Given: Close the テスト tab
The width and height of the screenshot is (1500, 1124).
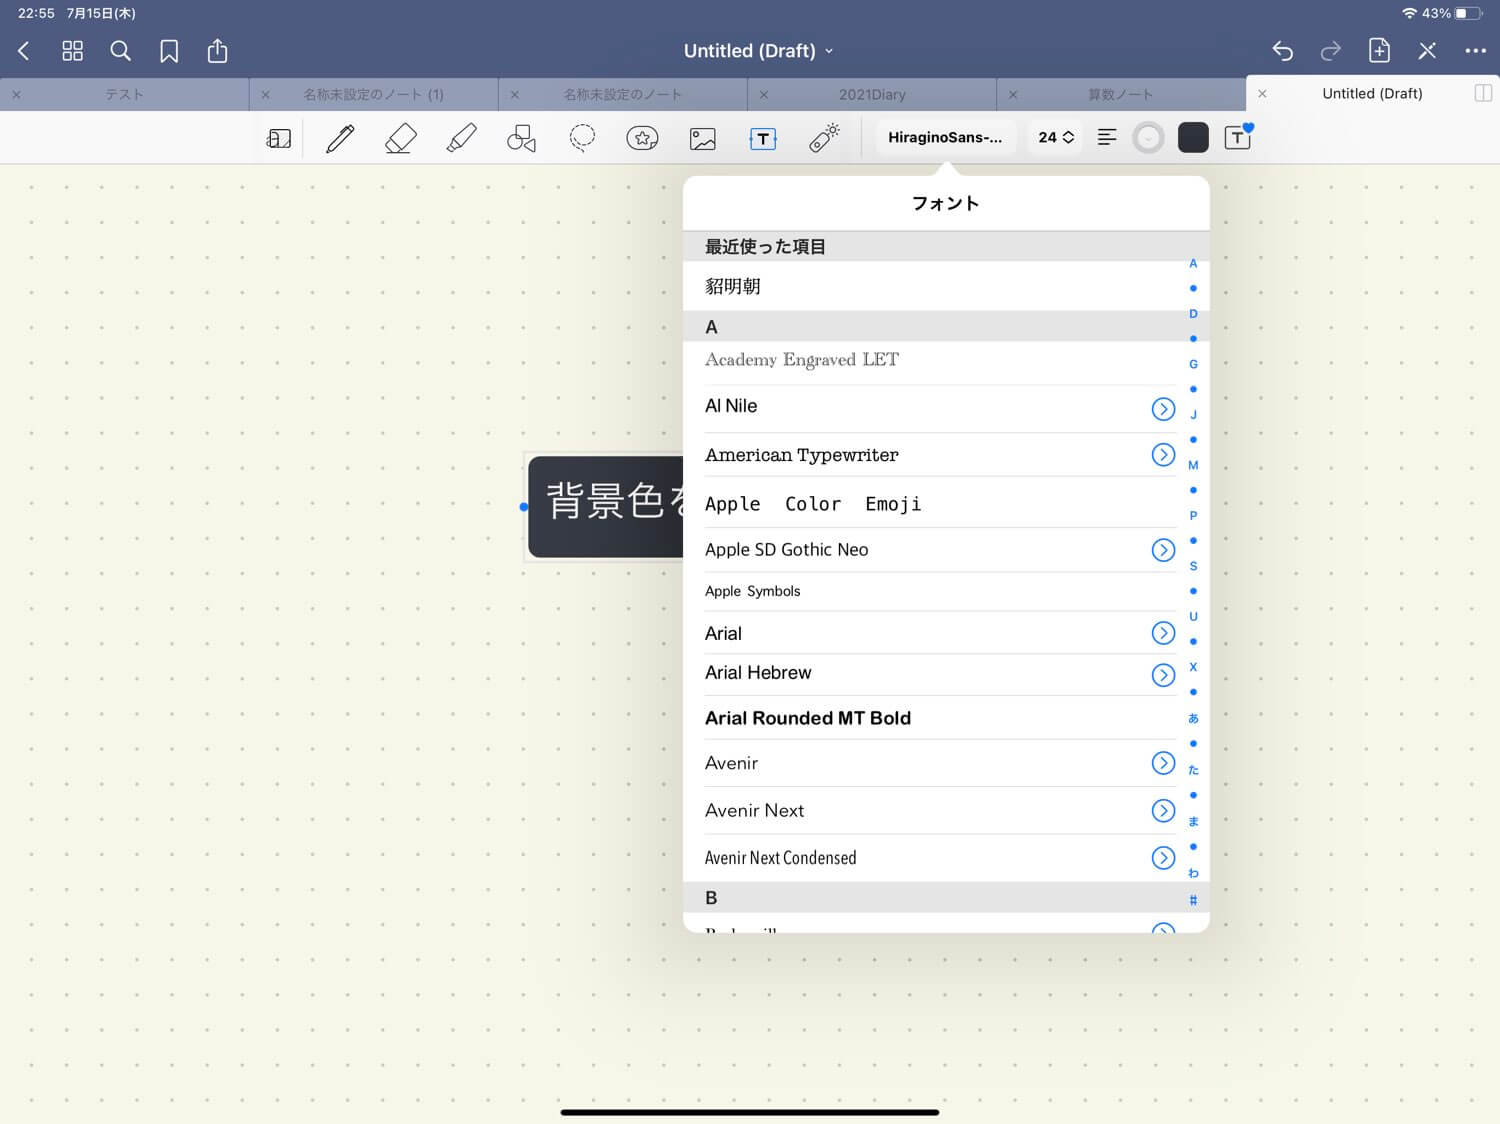Looking at the screenshot, I should (x=16, y=94).
